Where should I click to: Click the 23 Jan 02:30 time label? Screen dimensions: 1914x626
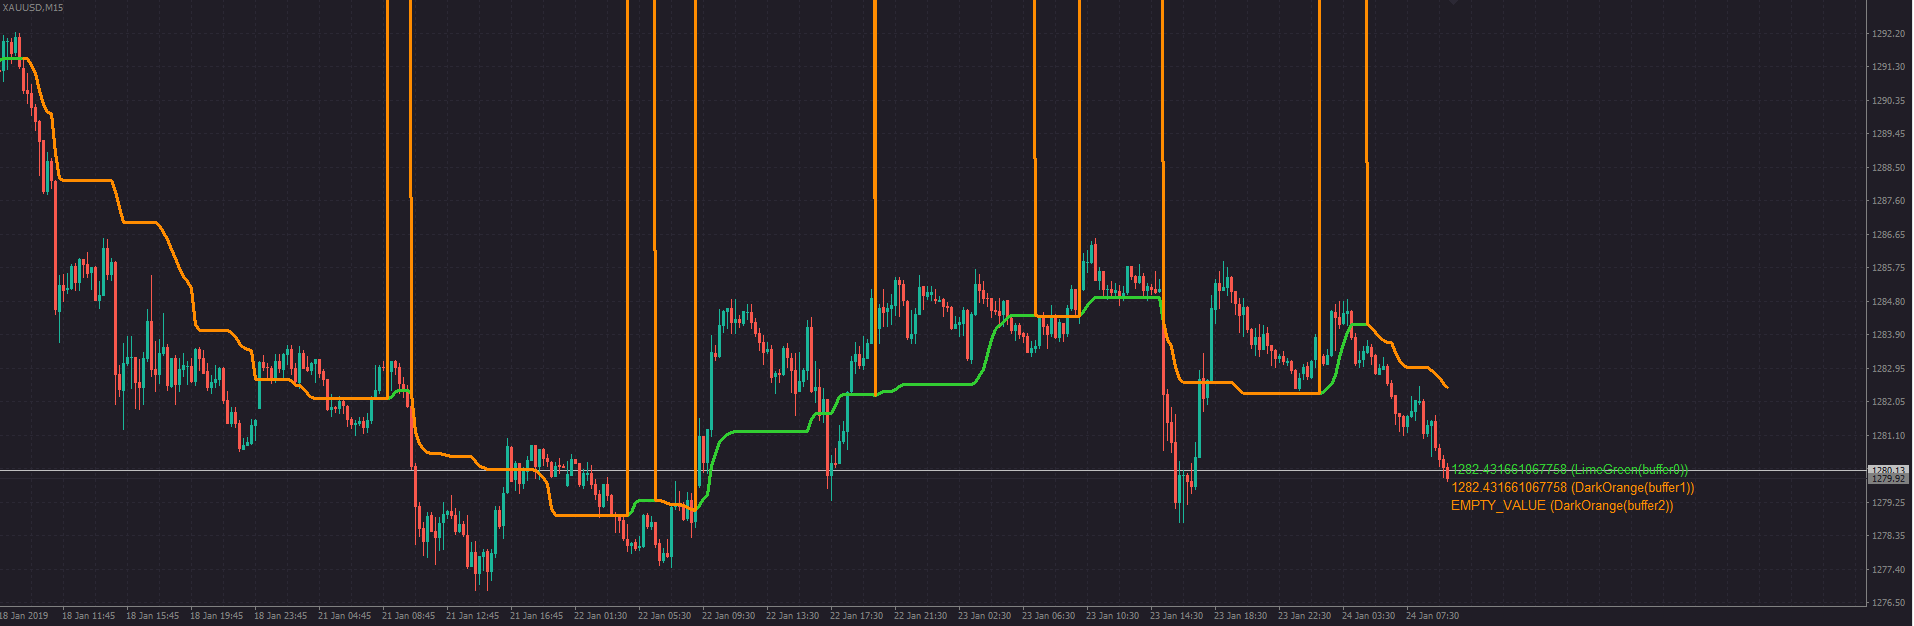(984, 616)
